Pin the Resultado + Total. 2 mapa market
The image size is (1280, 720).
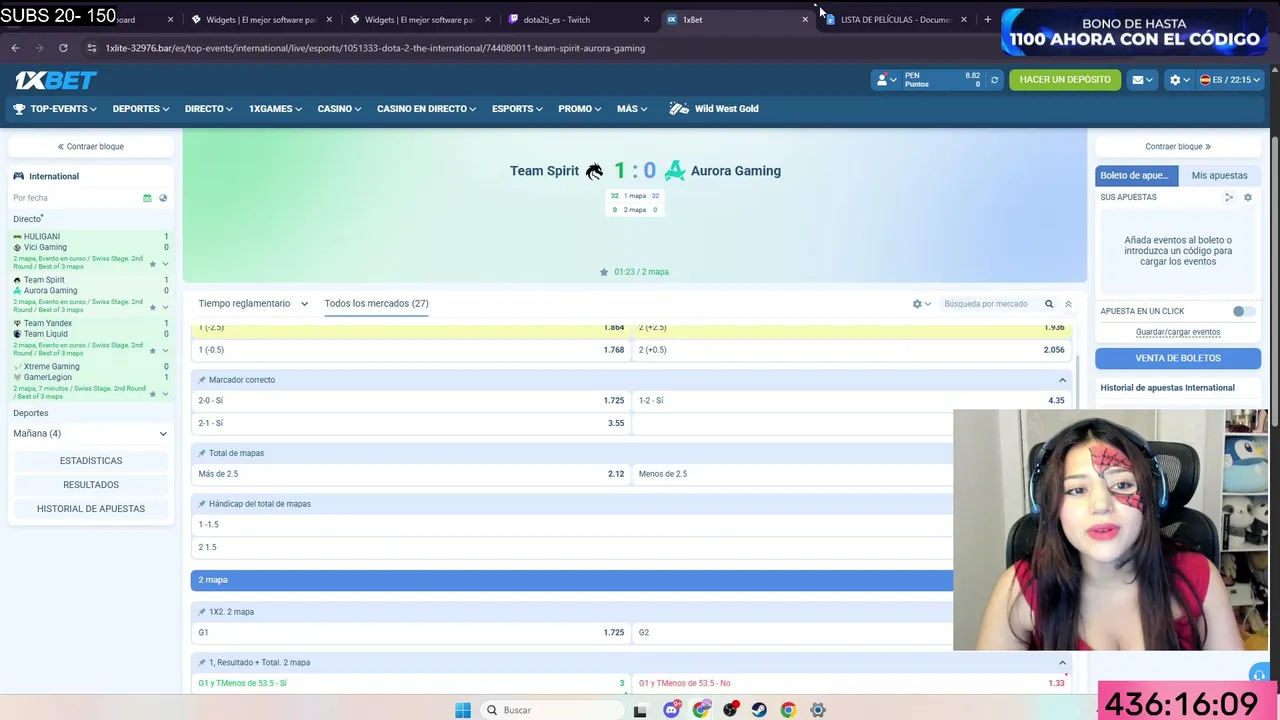202,663
